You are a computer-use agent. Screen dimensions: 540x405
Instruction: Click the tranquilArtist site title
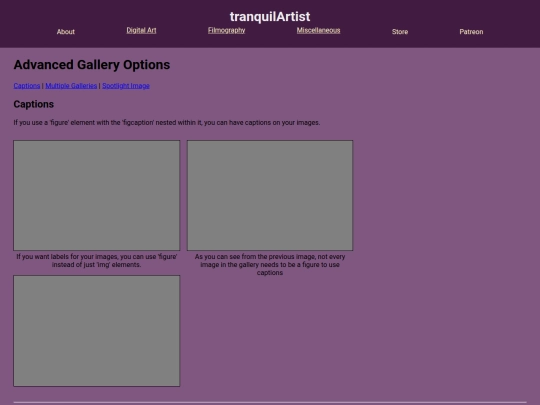(270, 17)
